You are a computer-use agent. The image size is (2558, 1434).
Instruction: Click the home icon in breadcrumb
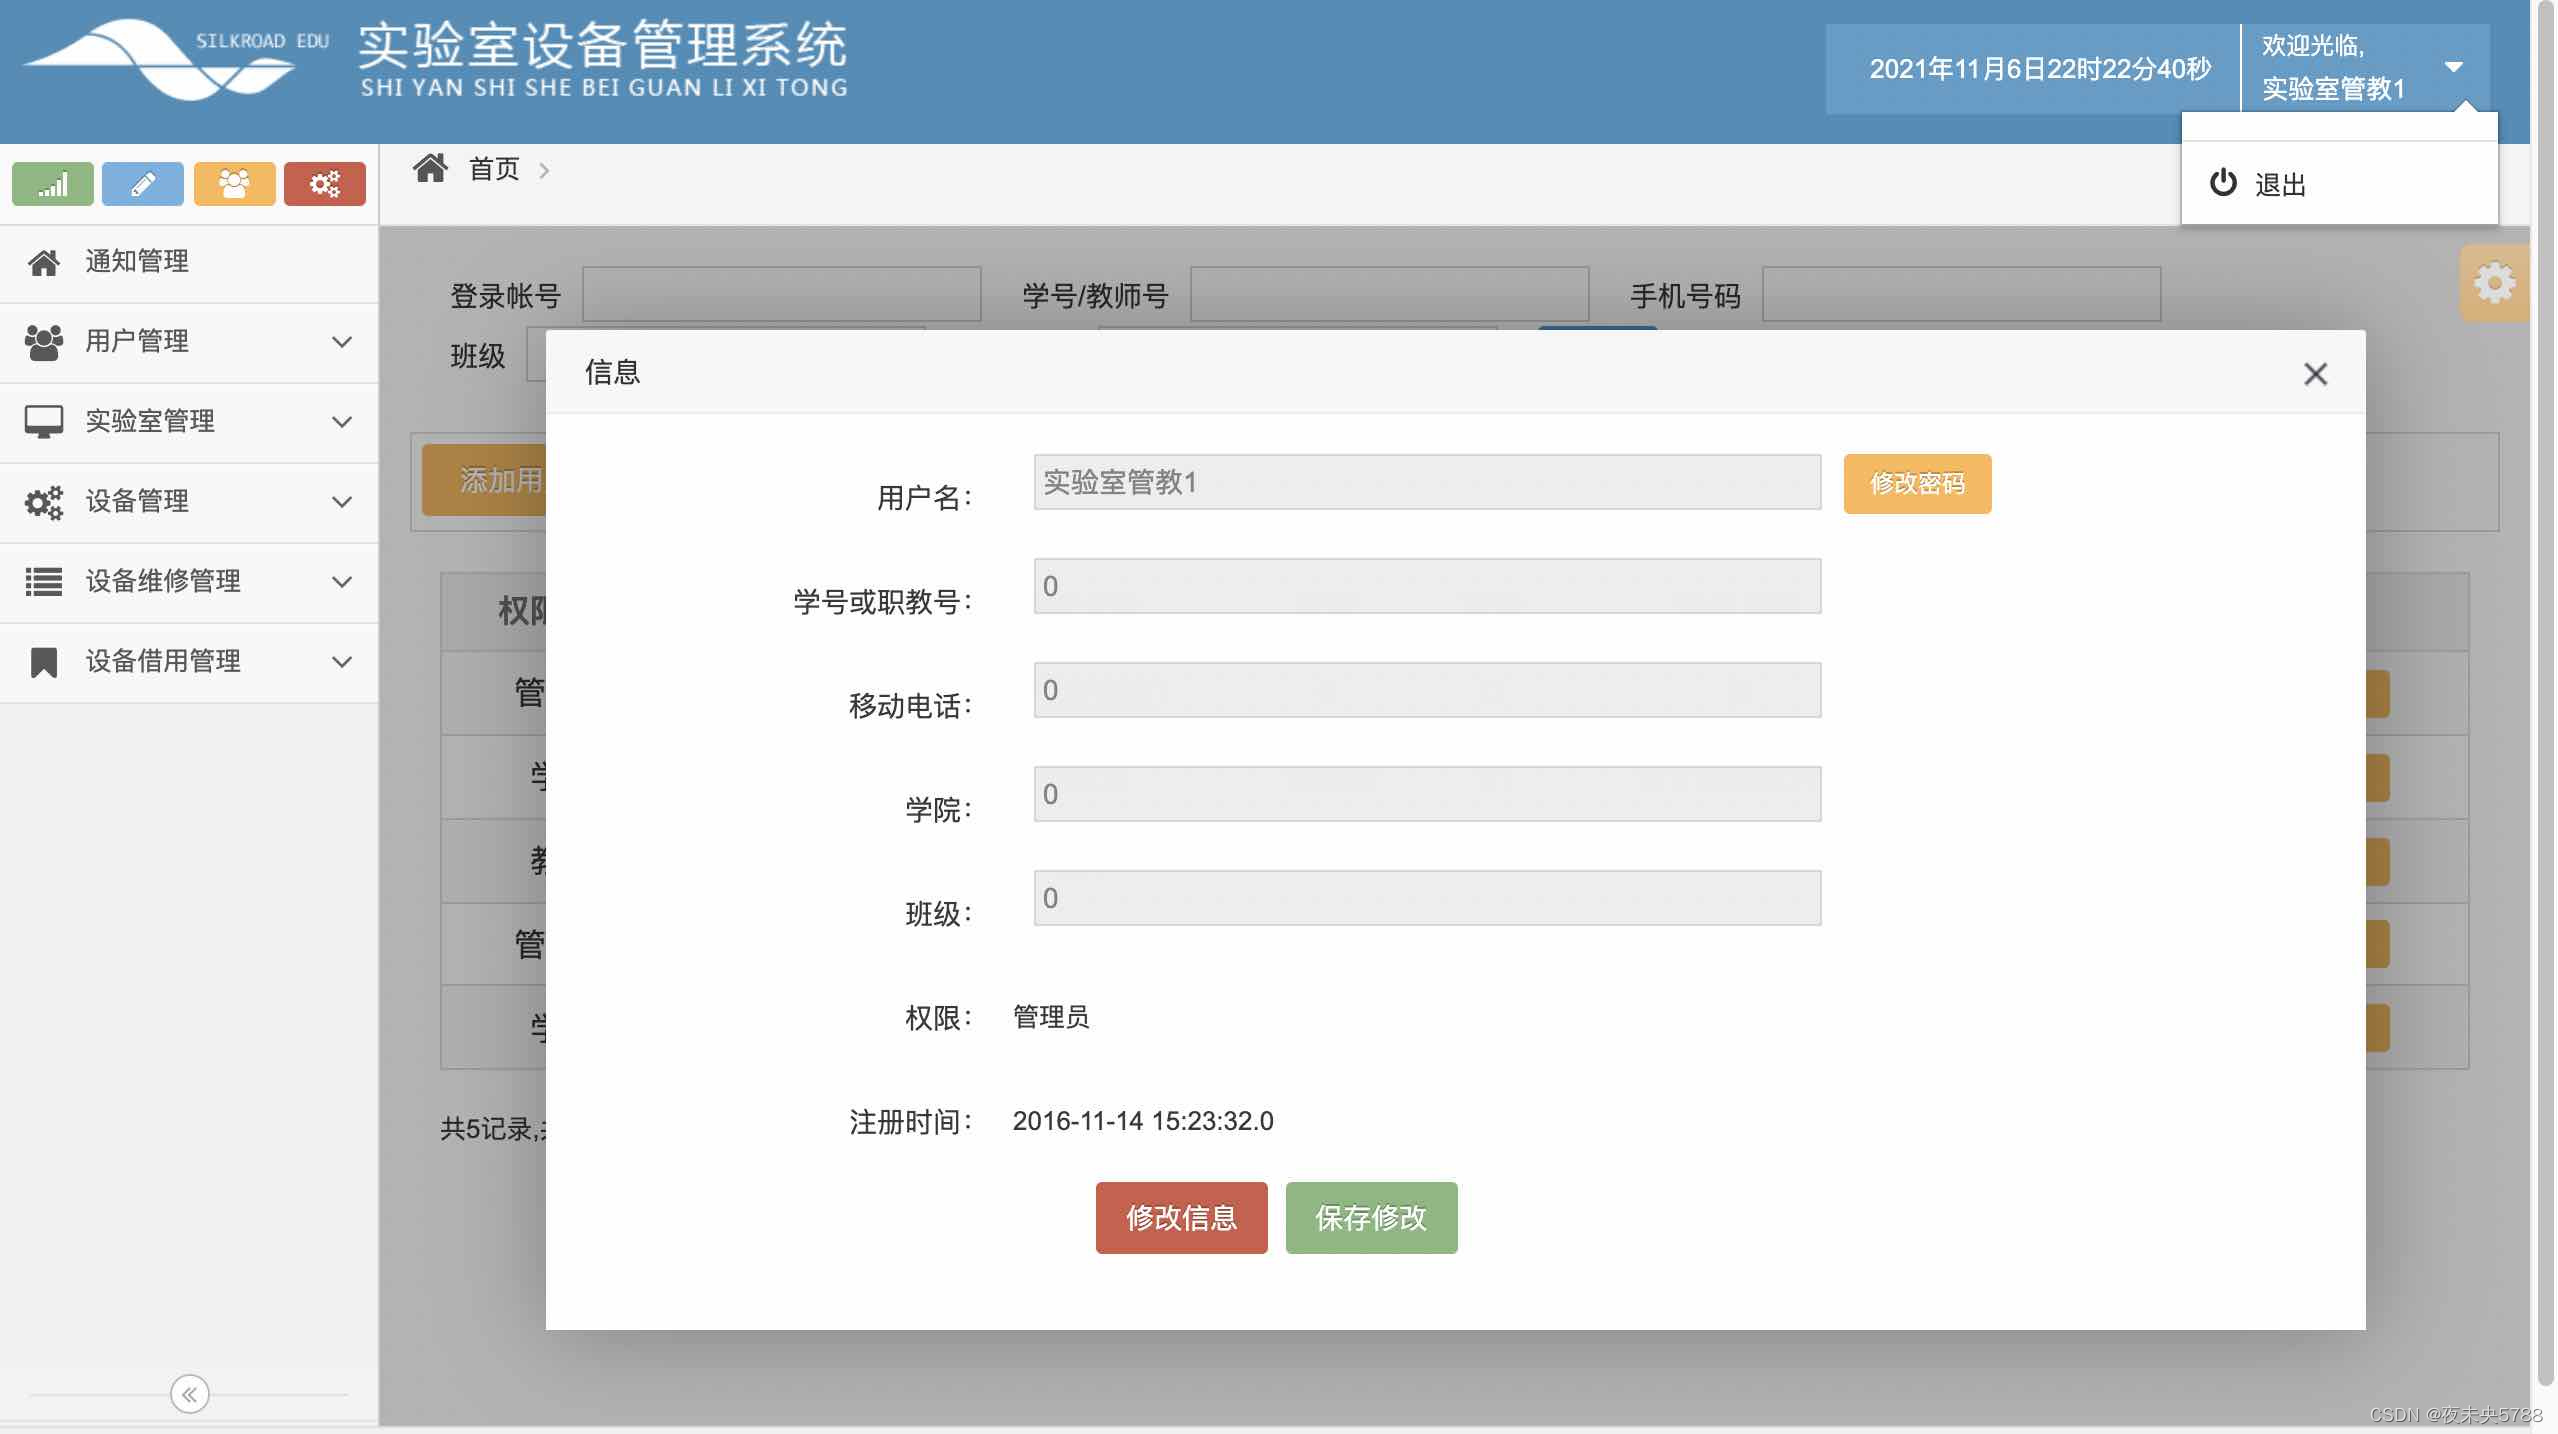point(430,168)
